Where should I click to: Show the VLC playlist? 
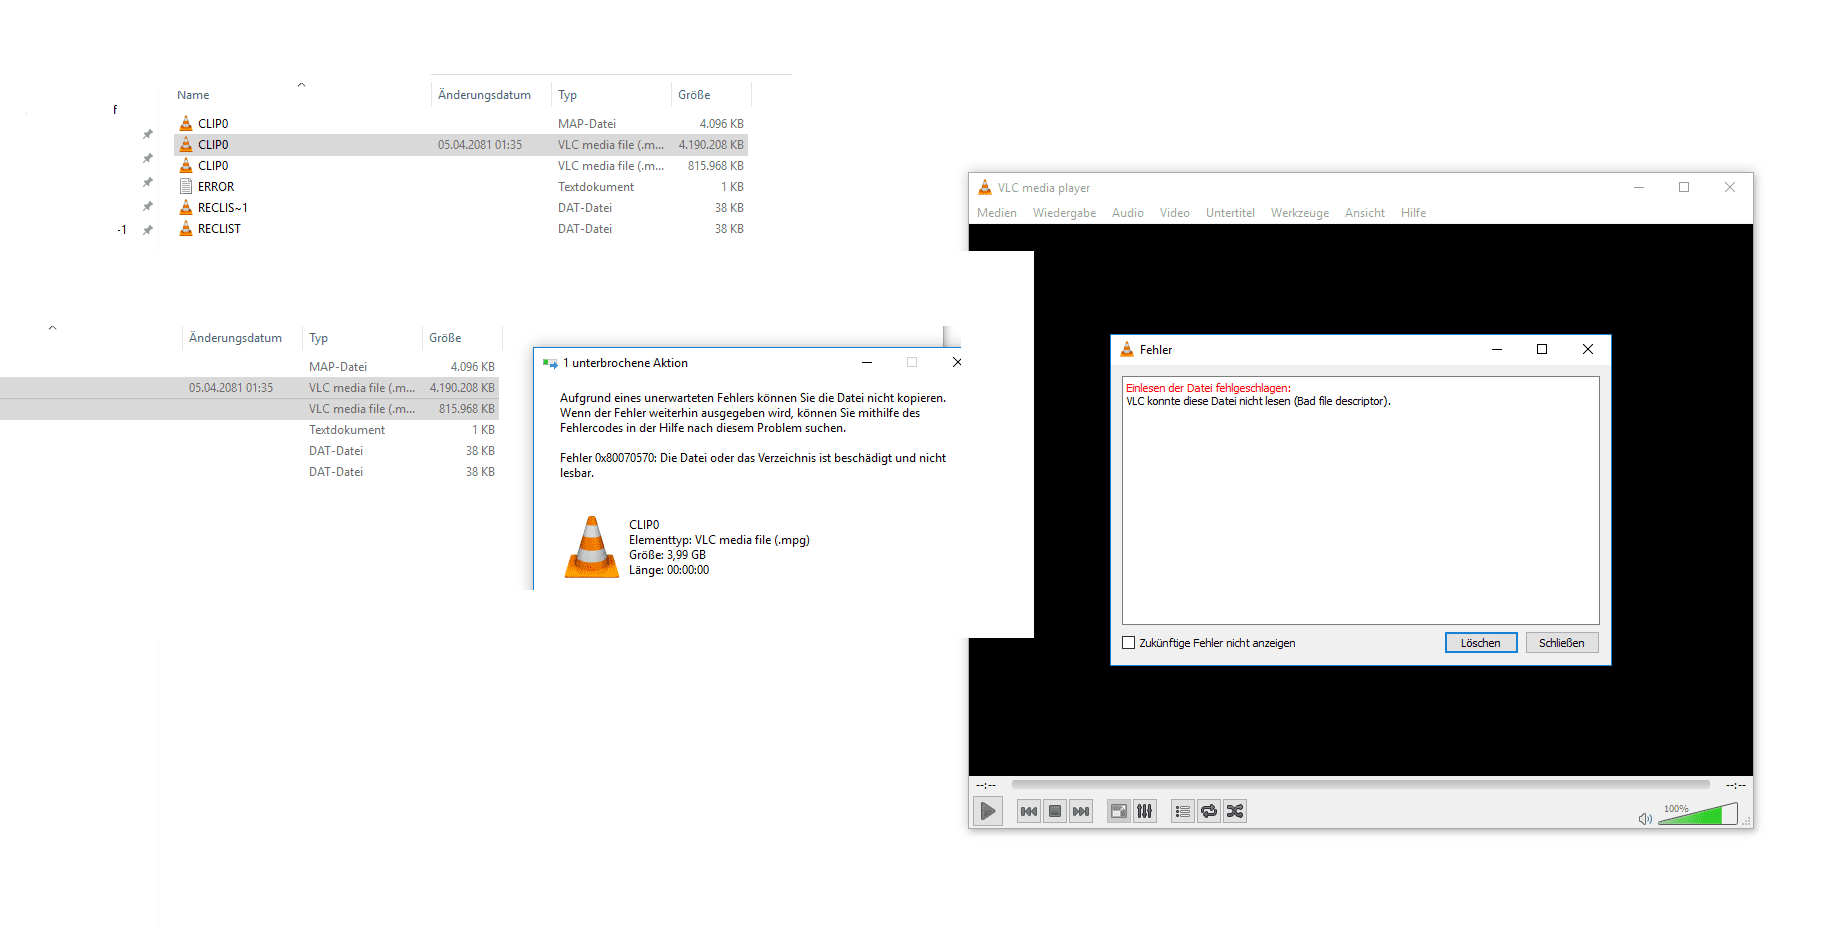coord(1183,811)
